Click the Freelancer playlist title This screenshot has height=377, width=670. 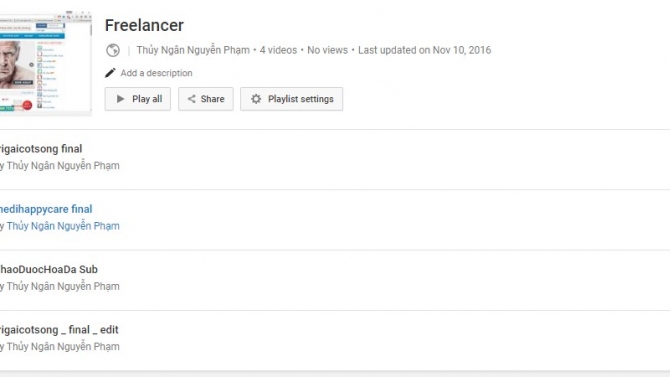144,25
